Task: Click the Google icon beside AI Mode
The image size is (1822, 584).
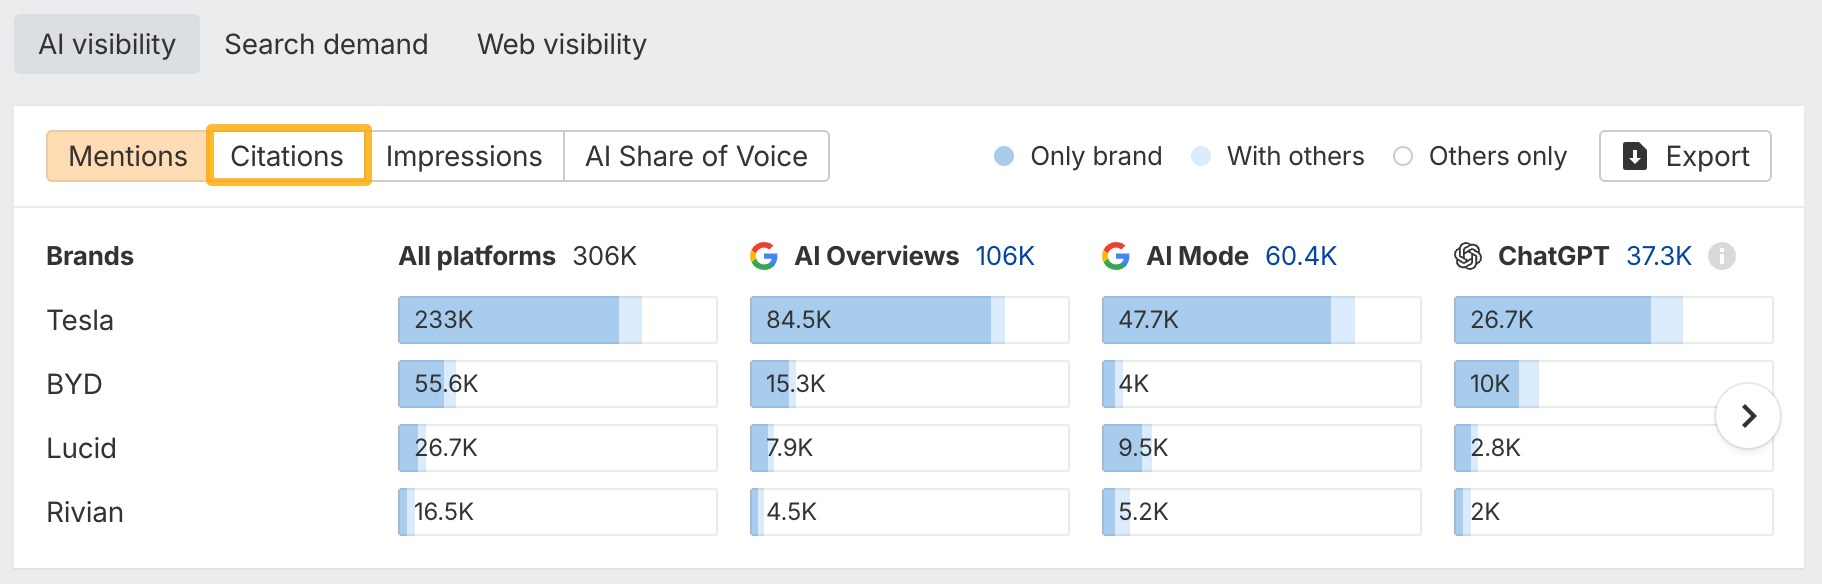Action: click(x=1116, y=256)
